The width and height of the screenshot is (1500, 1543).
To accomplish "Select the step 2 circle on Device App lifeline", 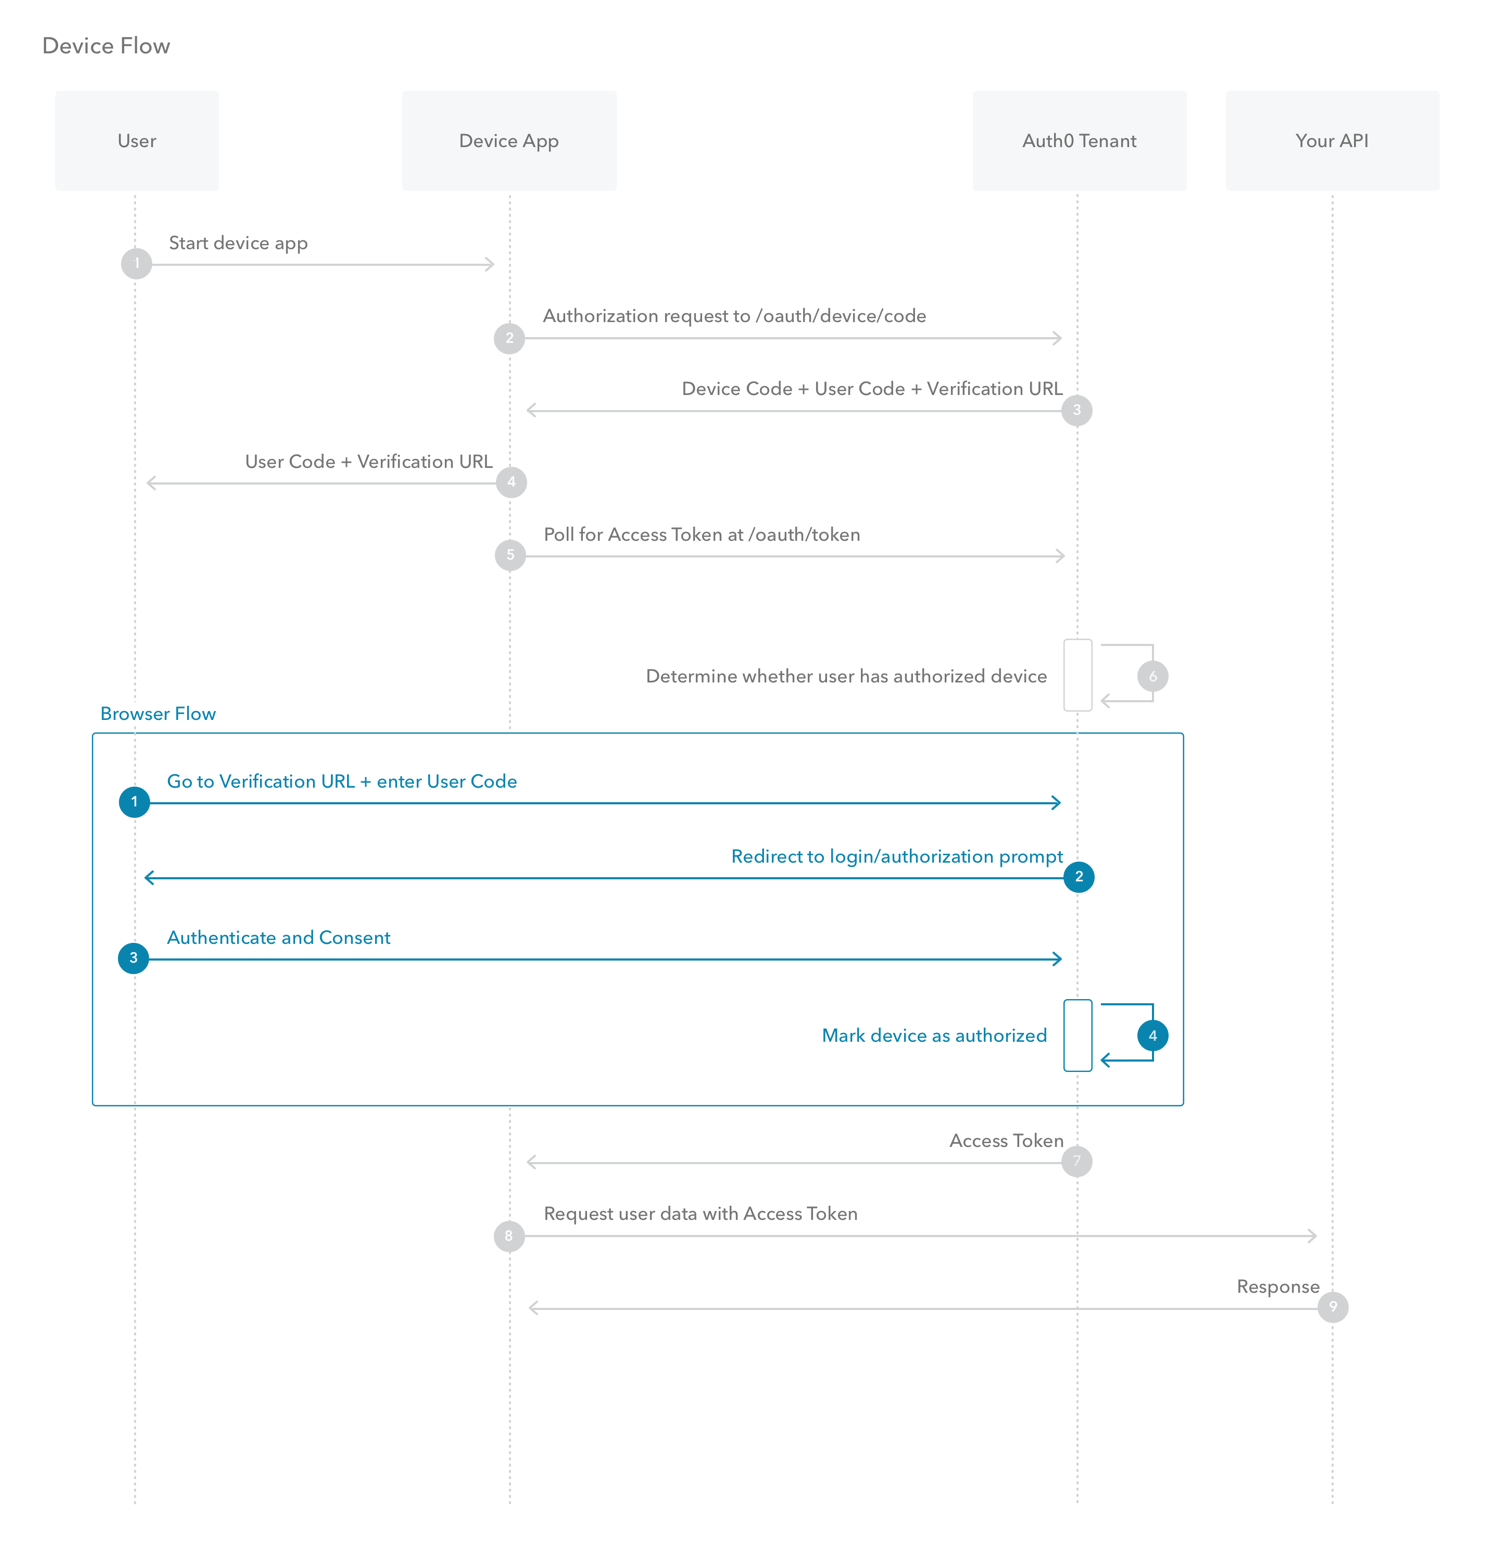I will [x=509, y=338].
